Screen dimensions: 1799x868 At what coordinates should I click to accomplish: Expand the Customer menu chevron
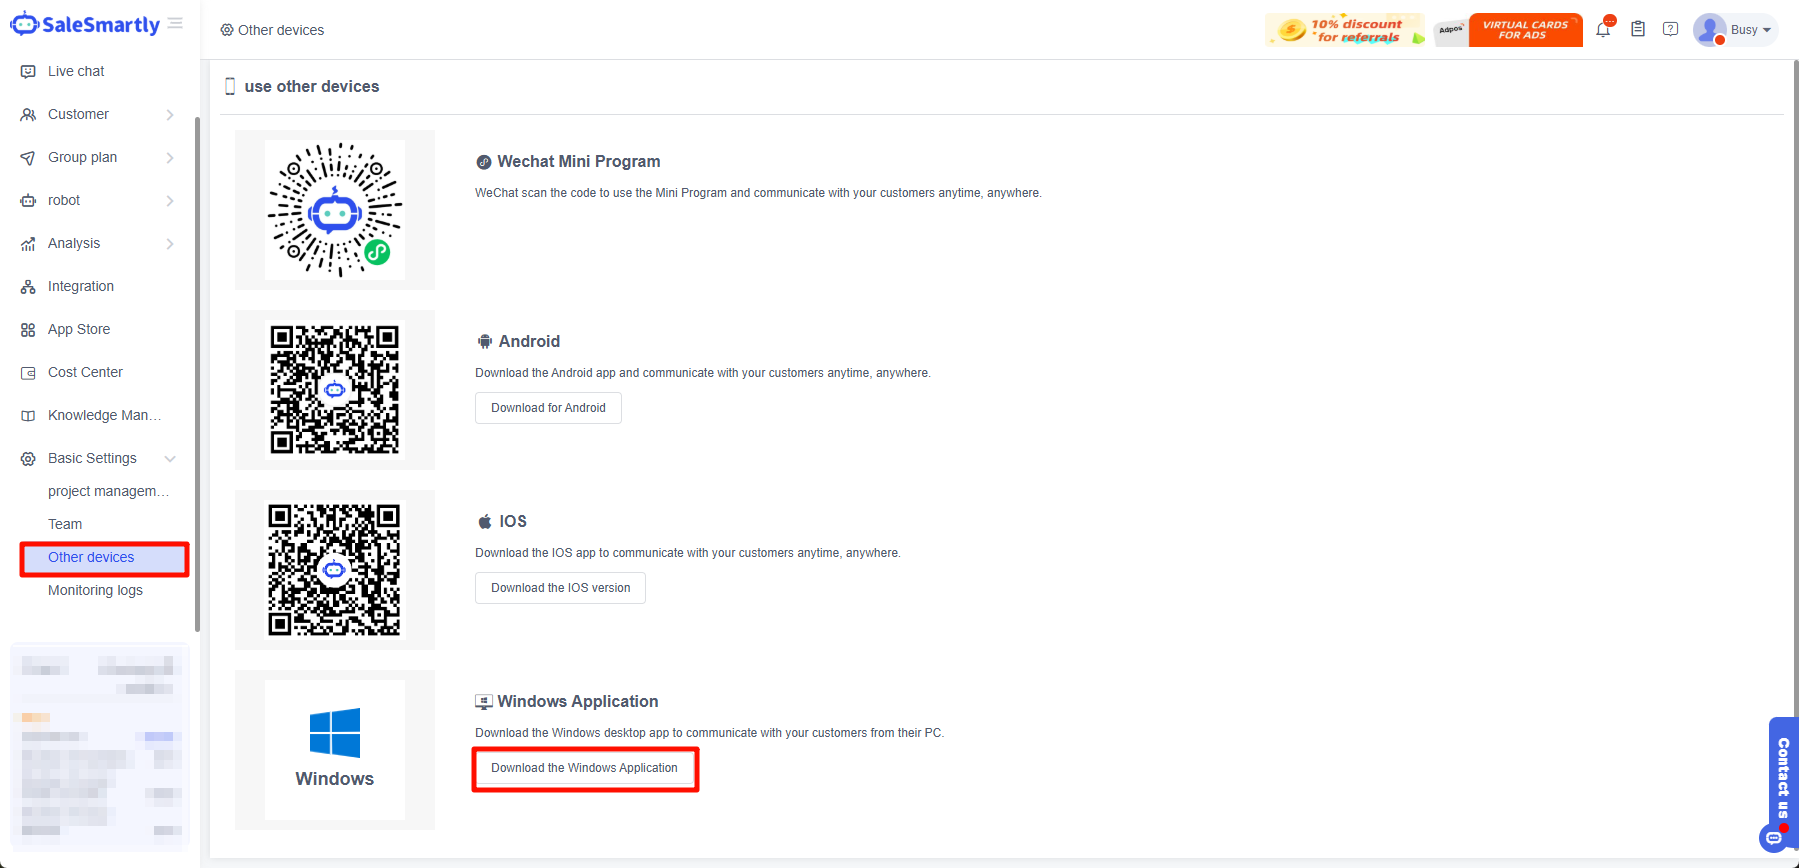(170, 115)
